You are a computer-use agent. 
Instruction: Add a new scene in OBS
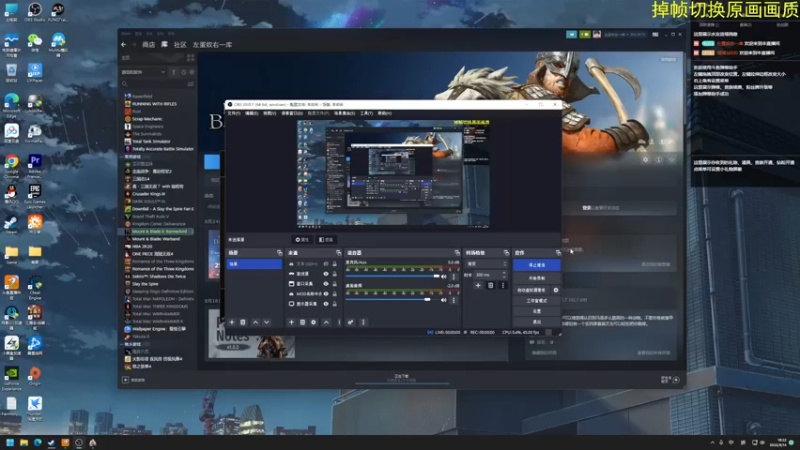(x=232, y=322)
